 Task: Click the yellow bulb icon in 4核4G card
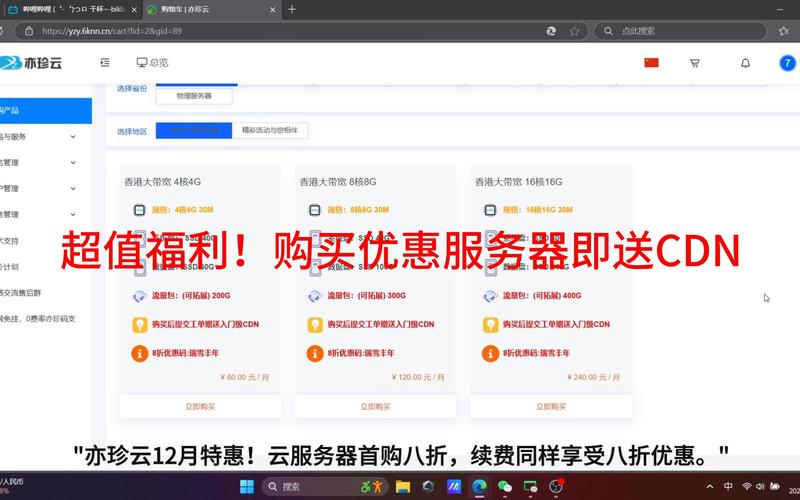(x=140, y=324)
